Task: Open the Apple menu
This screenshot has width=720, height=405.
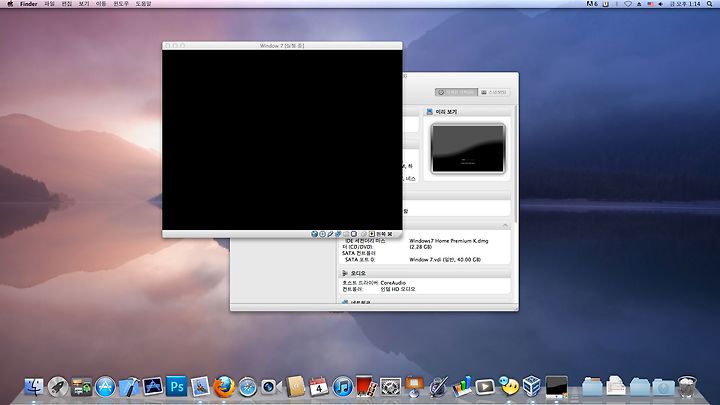Action: coord(10,4)
